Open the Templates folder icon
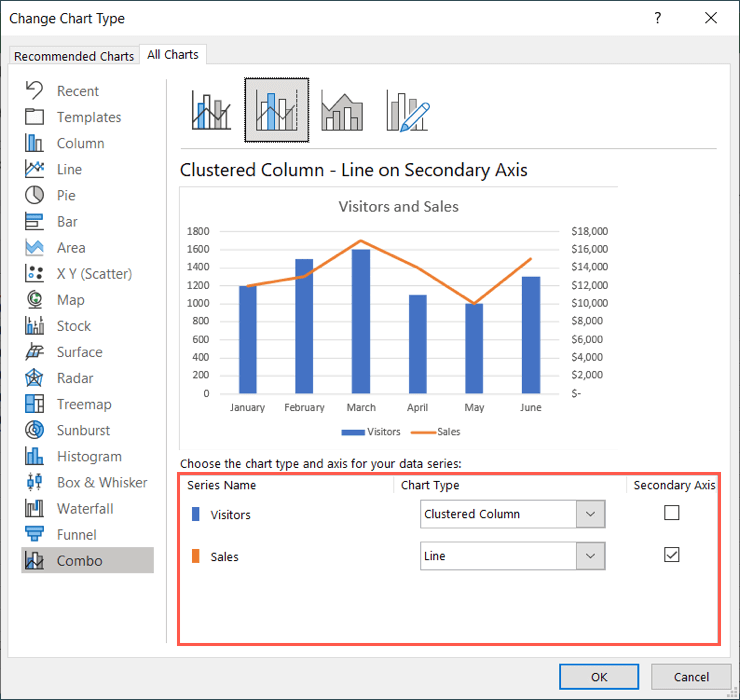 pos(34,117)
